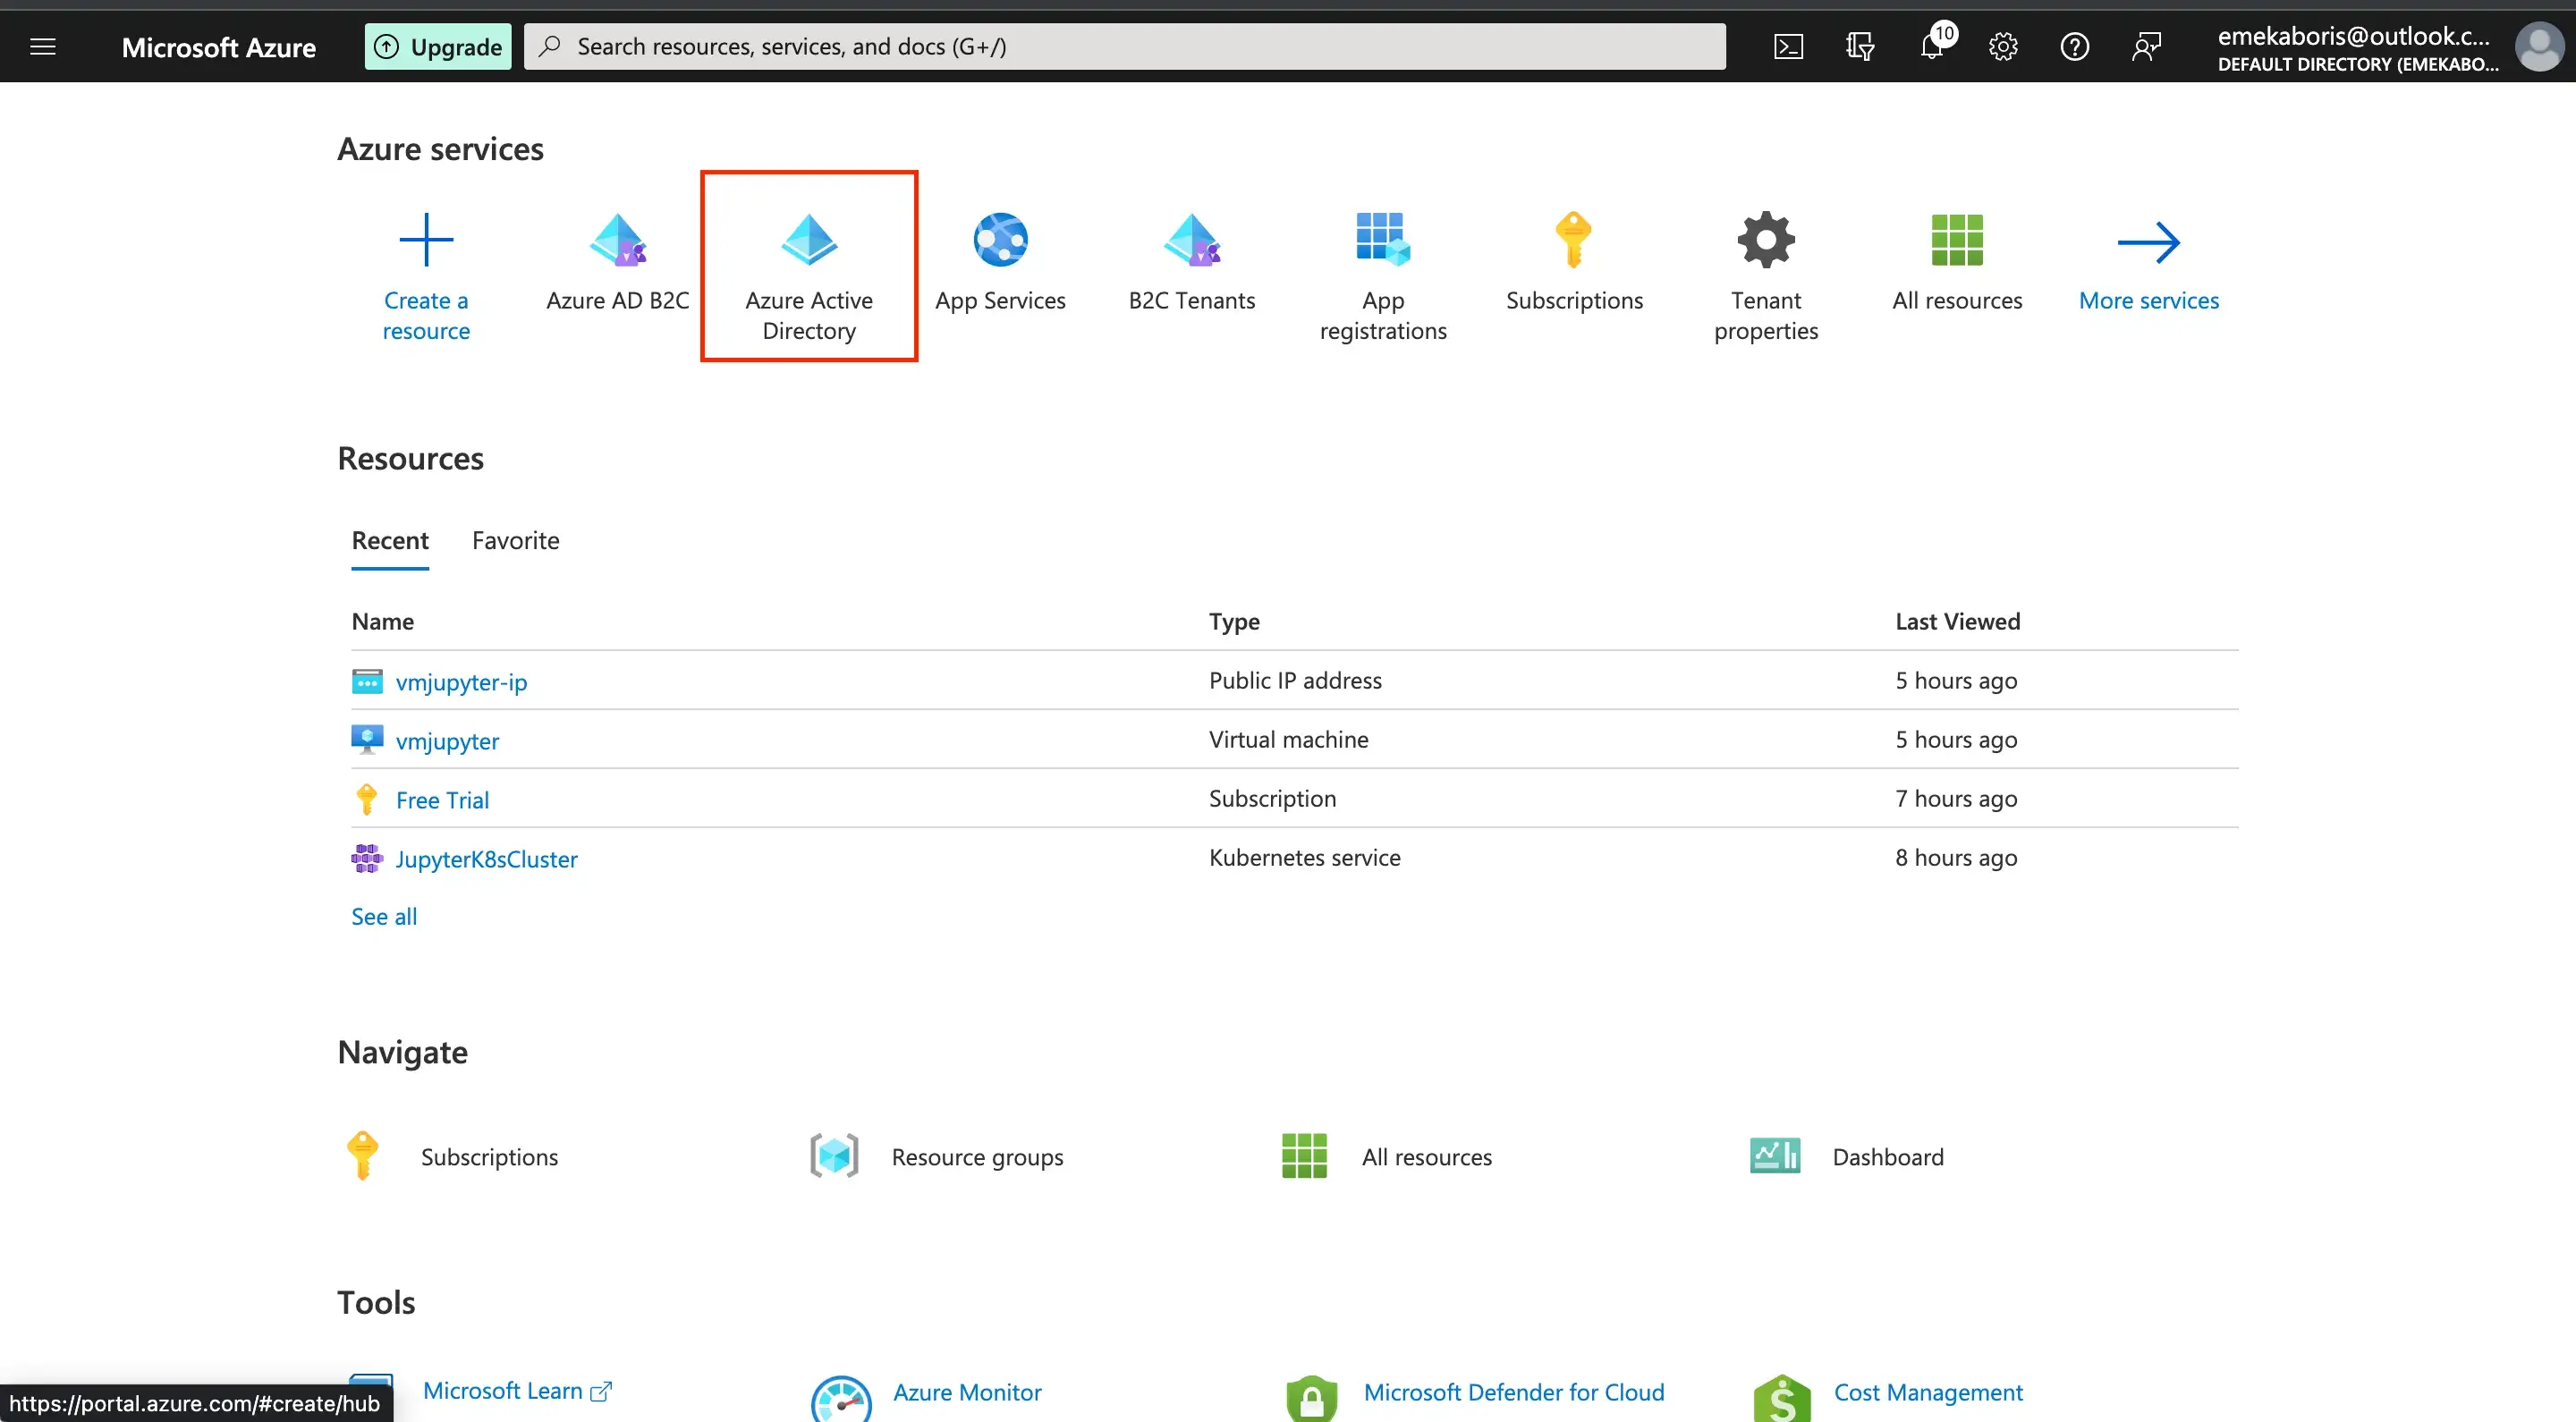Open the vmjupyter-ip resource link
2576x1422 pixels.
click(461, 682)
